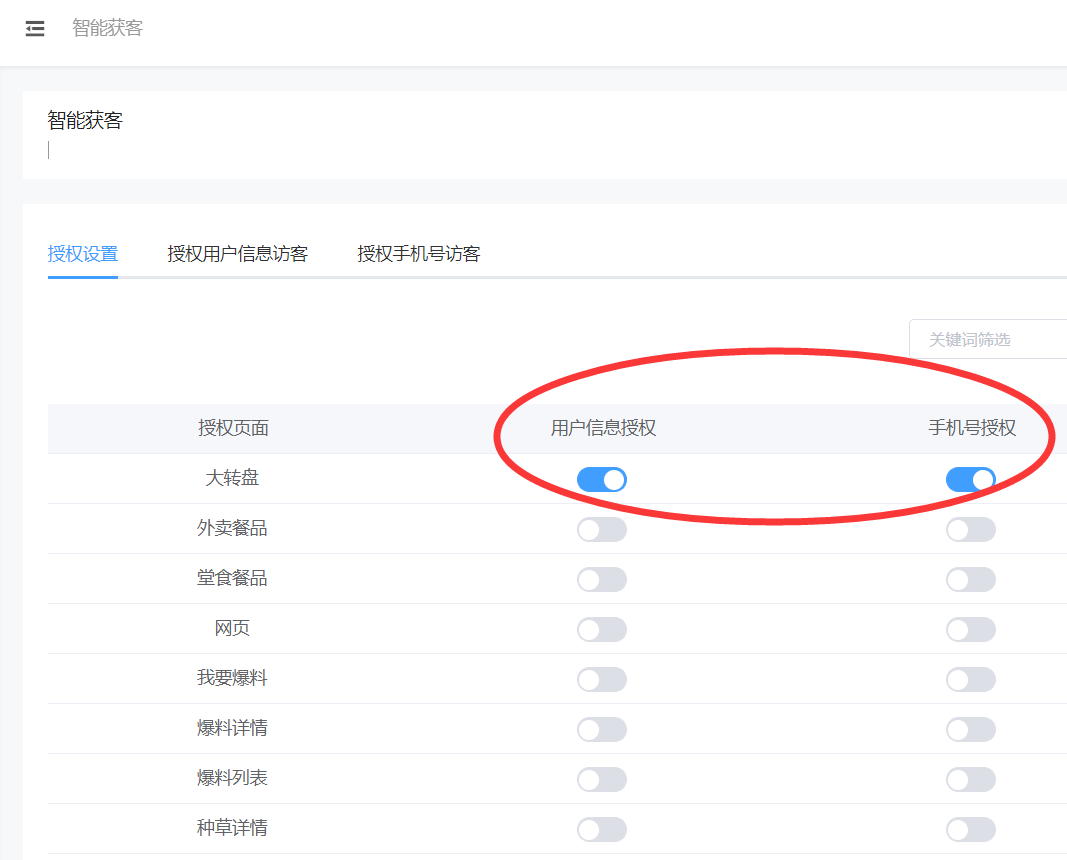Collapse sidebar with the hamburger menu icon

pyautogui.click(x=35, y=29)
